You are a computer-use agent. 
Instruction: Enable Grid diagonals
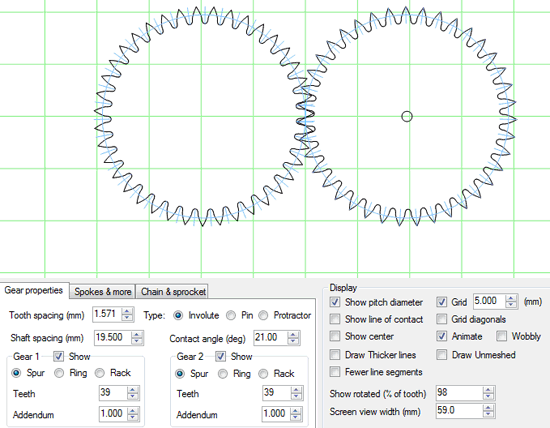442,319
